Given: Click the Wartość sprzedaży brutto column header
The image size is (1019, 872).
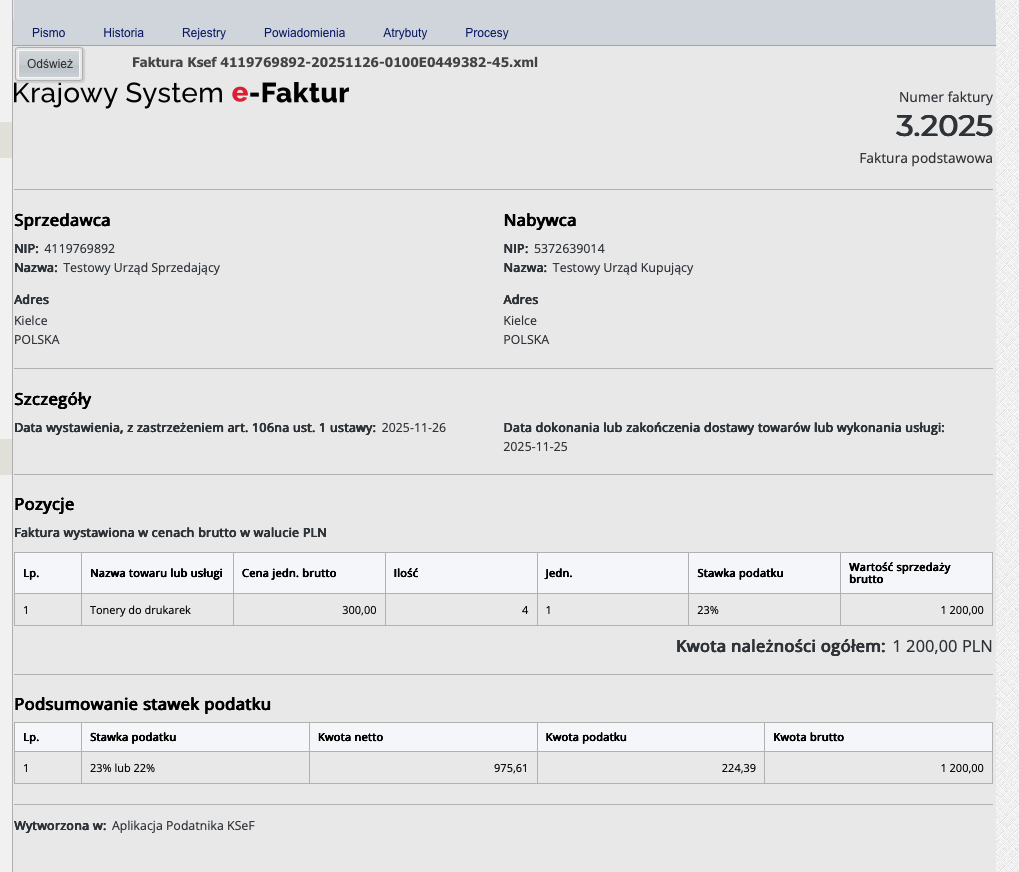Looking at the screenshot, I should pos(899,573).
